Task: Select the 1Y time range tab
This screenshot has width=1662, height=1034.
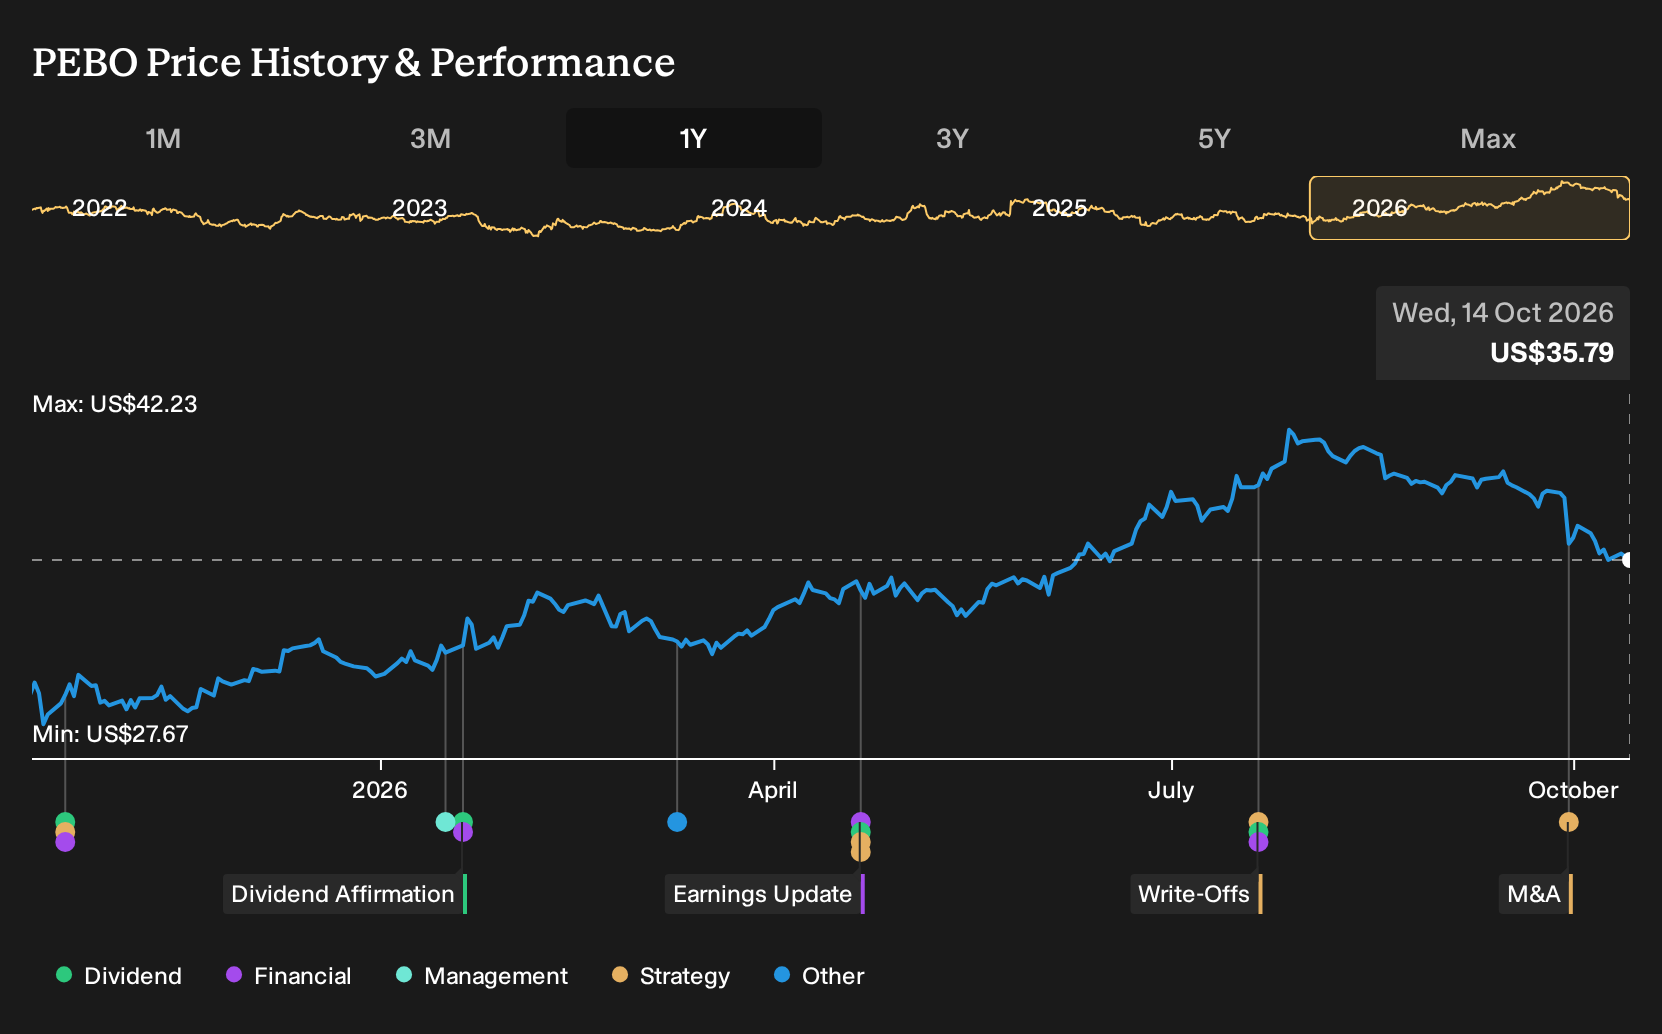Action: pos(694,138)
